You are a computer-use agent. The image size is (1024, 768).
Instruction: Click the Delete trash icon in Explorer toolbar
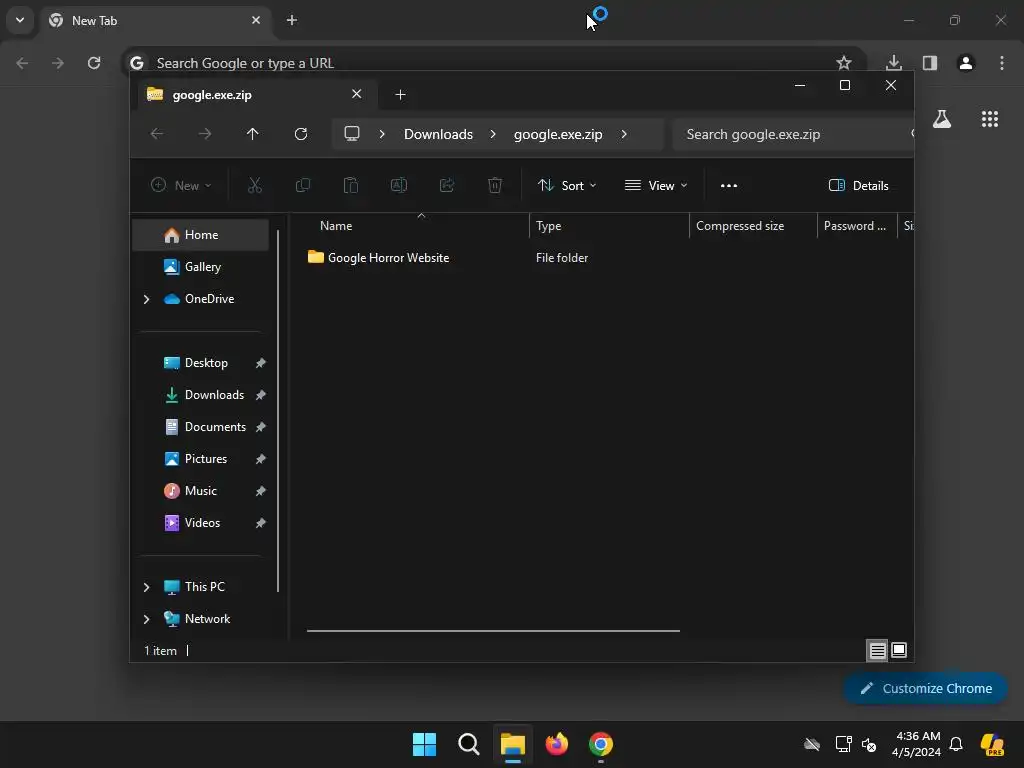(x=495, y=185)
